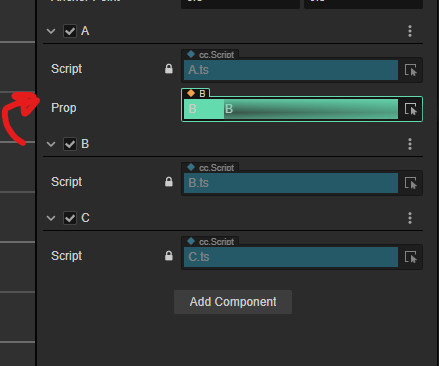Collapse the B component section
Image resolution: width=439 pixels, height=366 pixels.
pos(51,144)
